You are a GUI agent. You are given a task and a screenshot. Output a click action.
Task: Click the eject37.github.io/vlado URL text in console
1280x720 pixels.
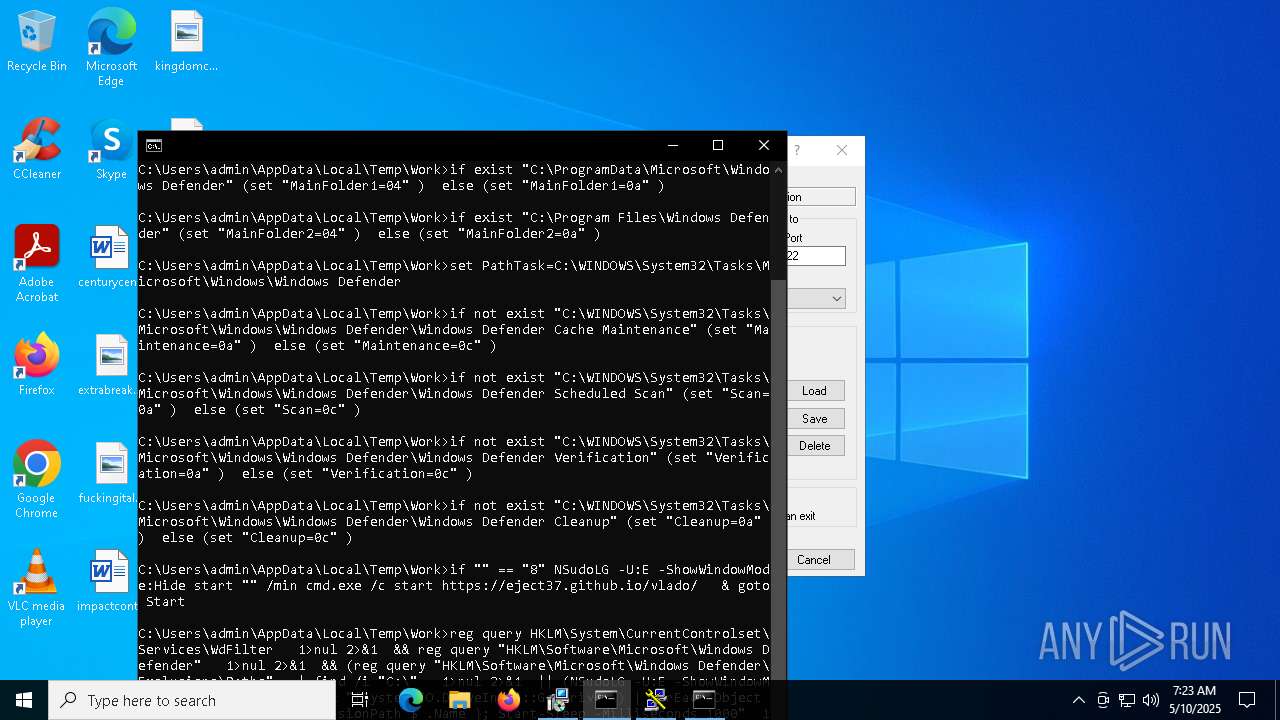pyautogui.click(x=569, y=586)
